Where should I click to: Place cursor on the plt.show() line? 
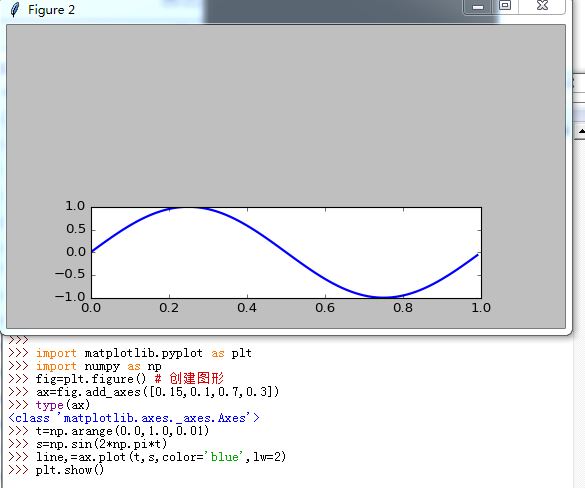70,470
